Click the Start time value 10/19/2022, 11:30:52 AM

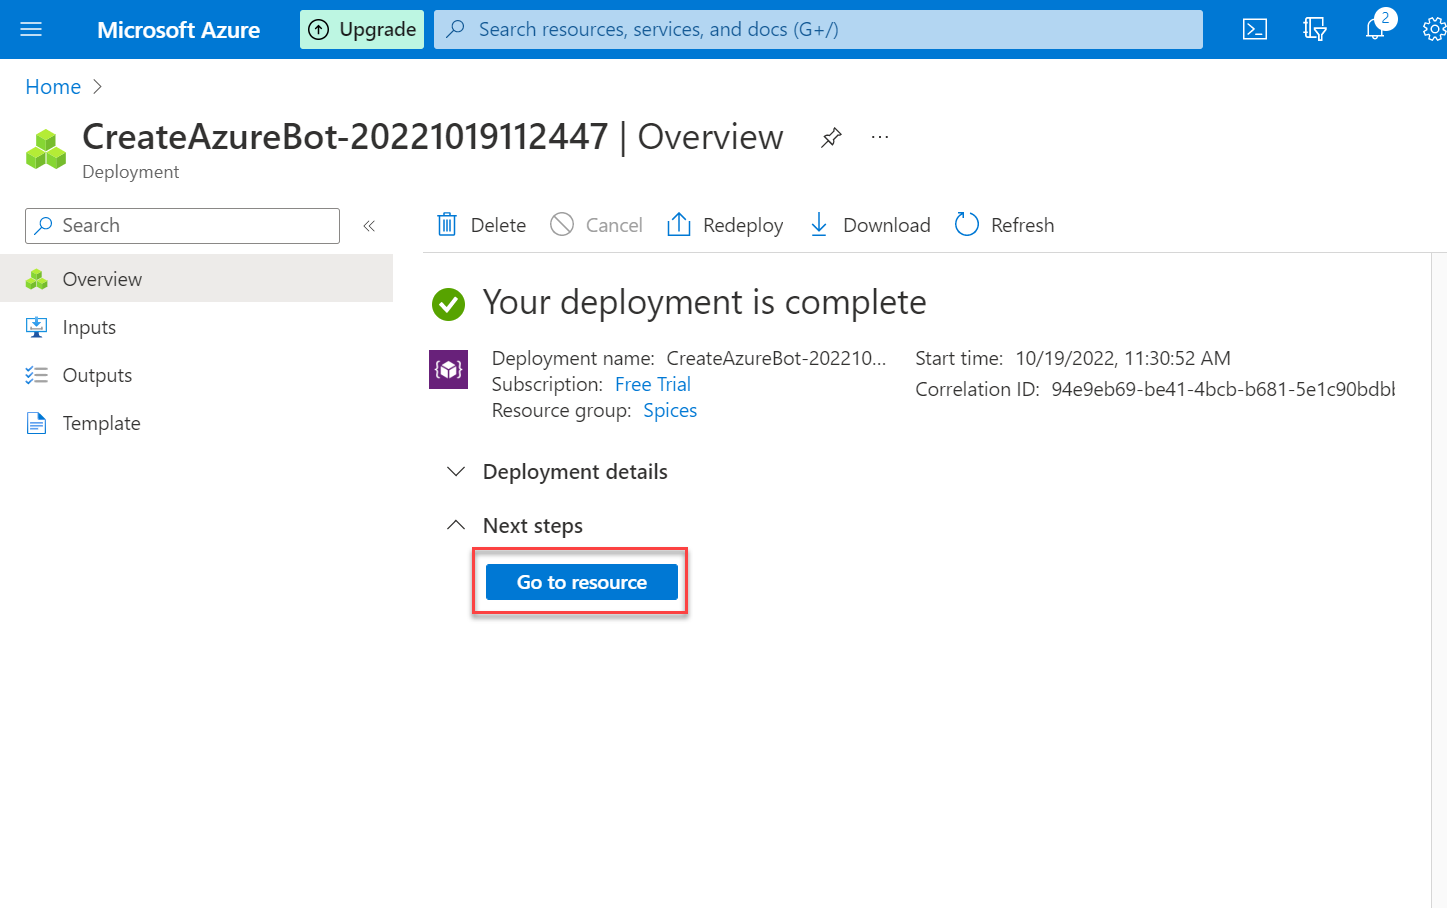coord(1123,358)
